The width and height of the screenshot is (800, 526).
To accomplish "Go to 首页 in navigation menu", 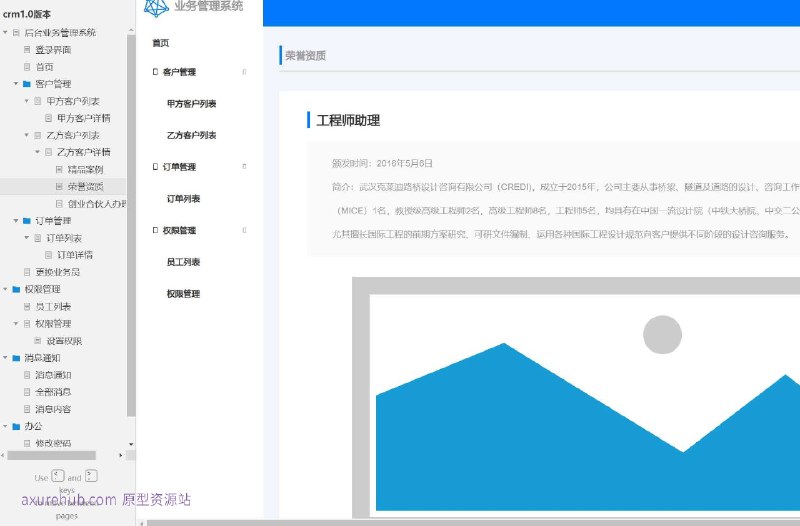I will pos(161,43).
